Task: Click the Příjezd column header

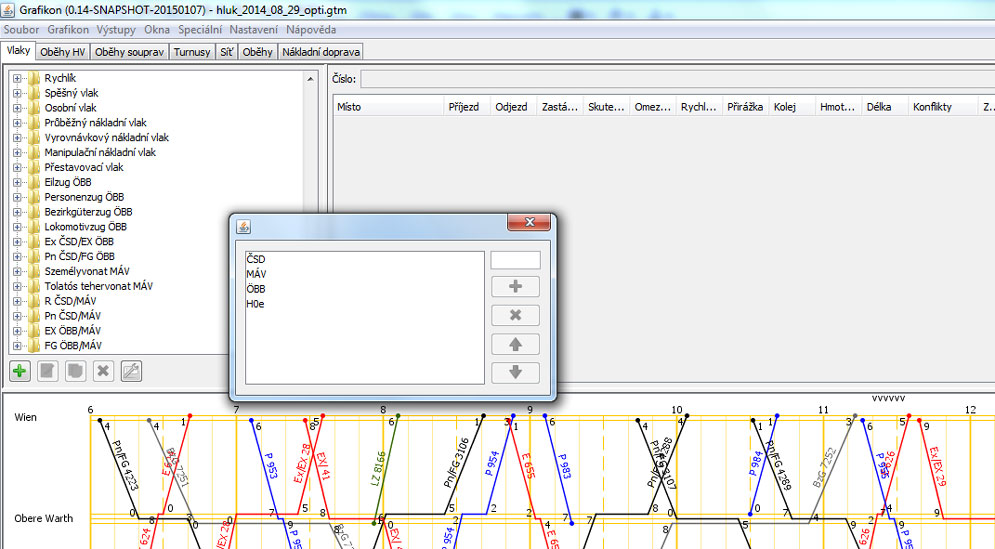Action: coord(466,107)
